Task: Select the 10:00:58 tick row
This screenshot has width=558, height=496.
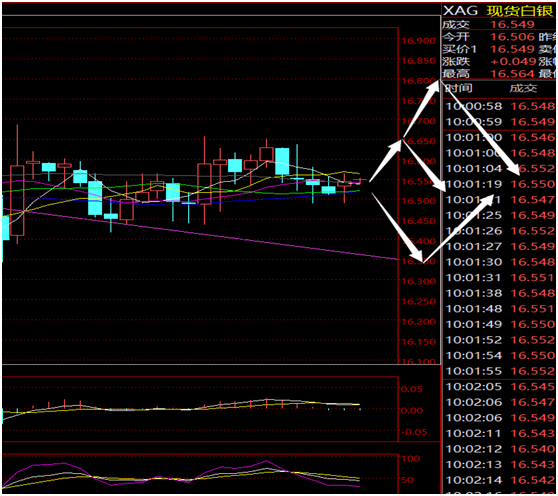Action: tap(500, 106)
